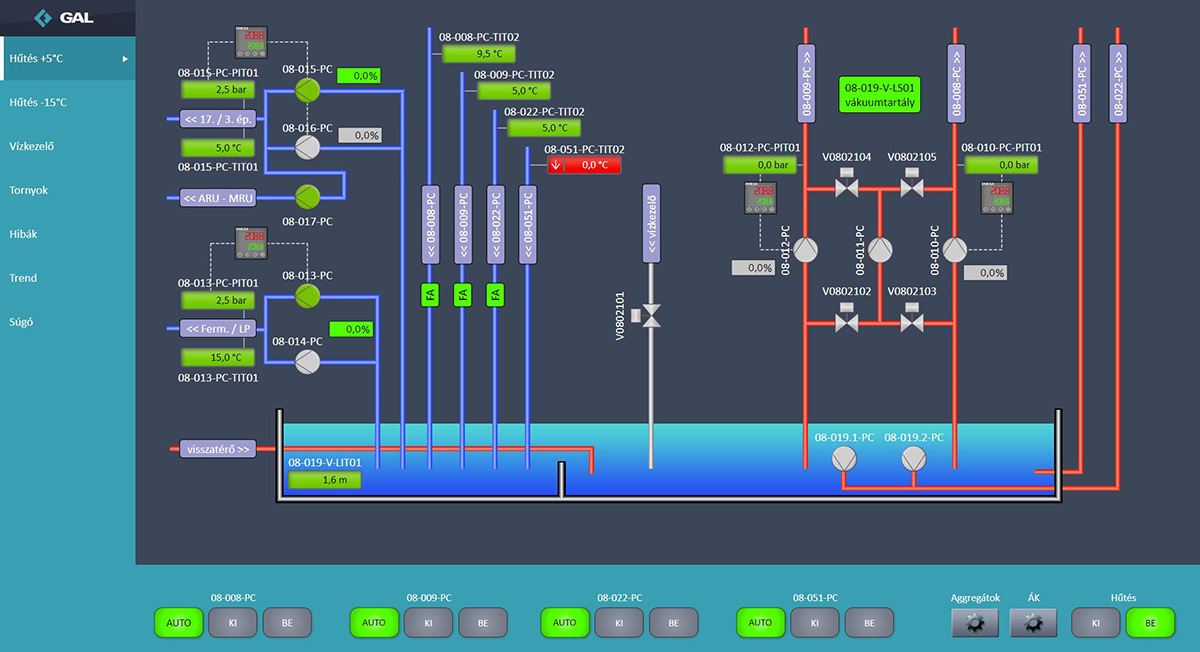This screenshot has width=1200, height=652.
Task: Open the << 17. / 3. ép. navigation box
Action: [x=218, y=120]
